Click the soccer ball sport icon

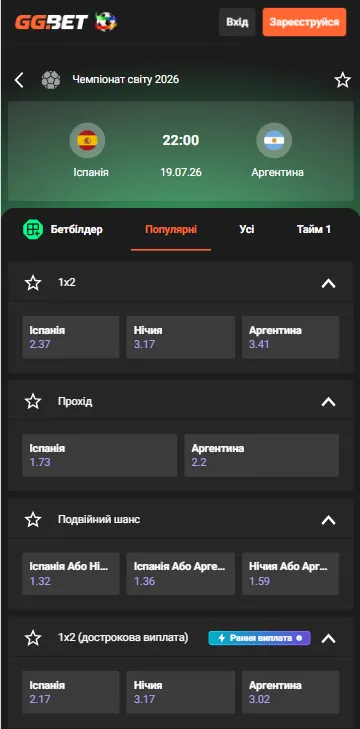point(51,80)
